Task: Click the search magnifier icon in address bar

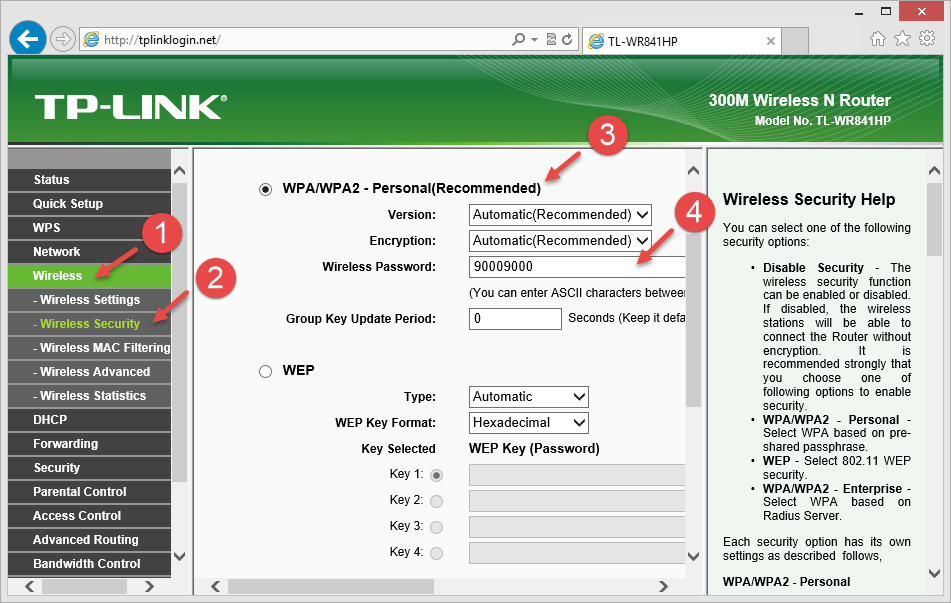Action: [x=518, y=39]
